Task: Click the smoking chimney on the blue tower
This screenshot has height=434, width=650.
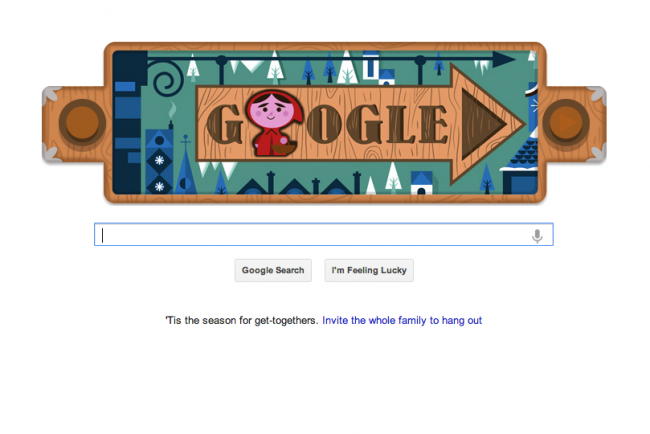Action: tap(170, 116)
